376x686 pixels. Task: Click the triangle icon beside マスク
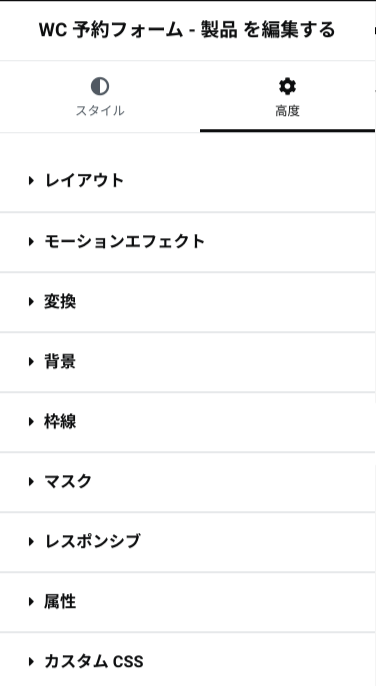click(31, 481)
